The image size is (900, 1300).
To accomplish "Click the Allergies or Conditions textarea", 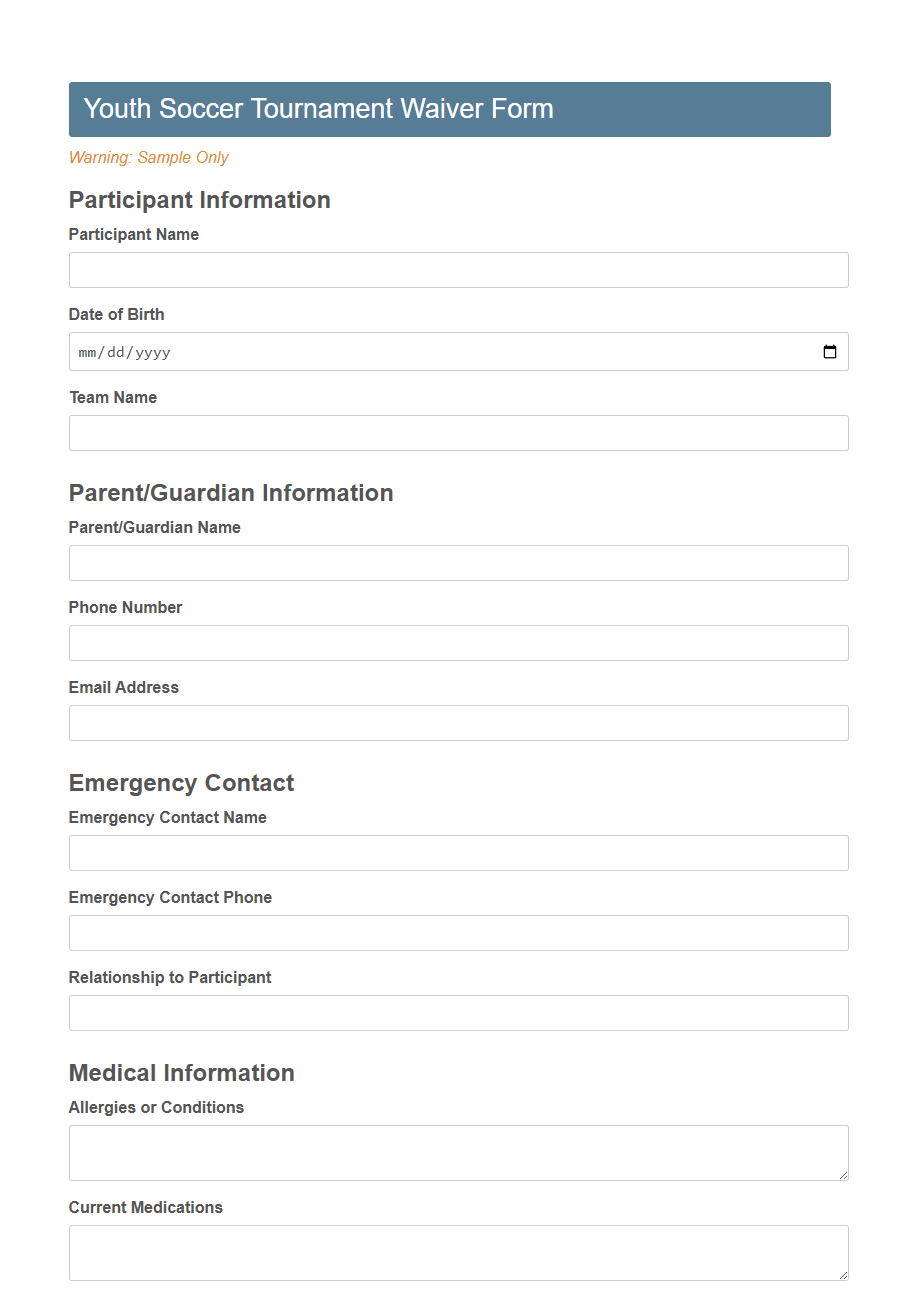I will point(458,1150).
